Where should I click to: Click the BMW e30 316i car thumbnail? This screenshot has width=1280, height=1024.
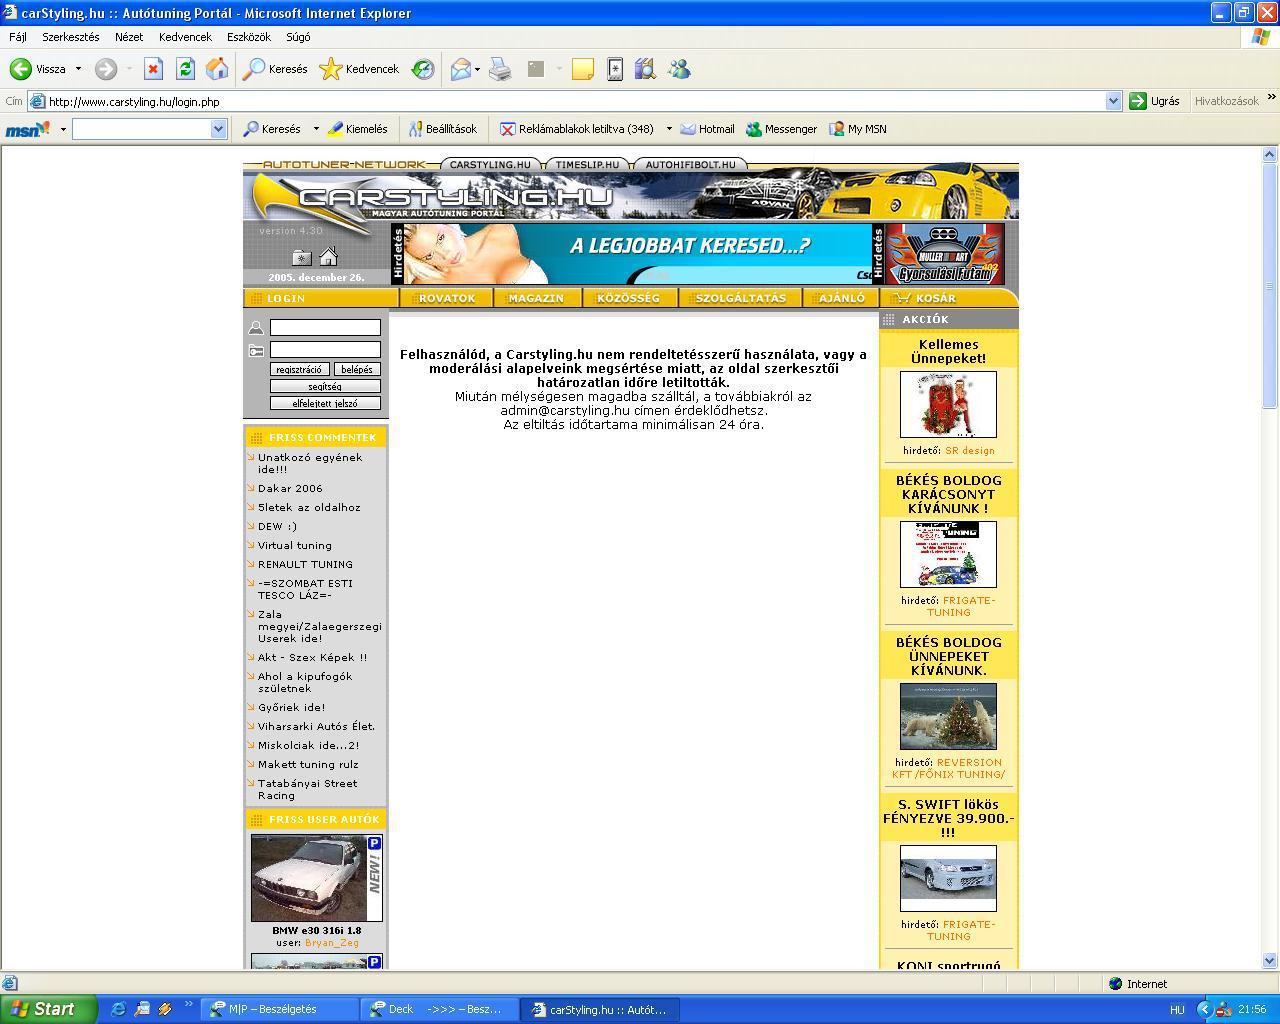click(317, 878)
